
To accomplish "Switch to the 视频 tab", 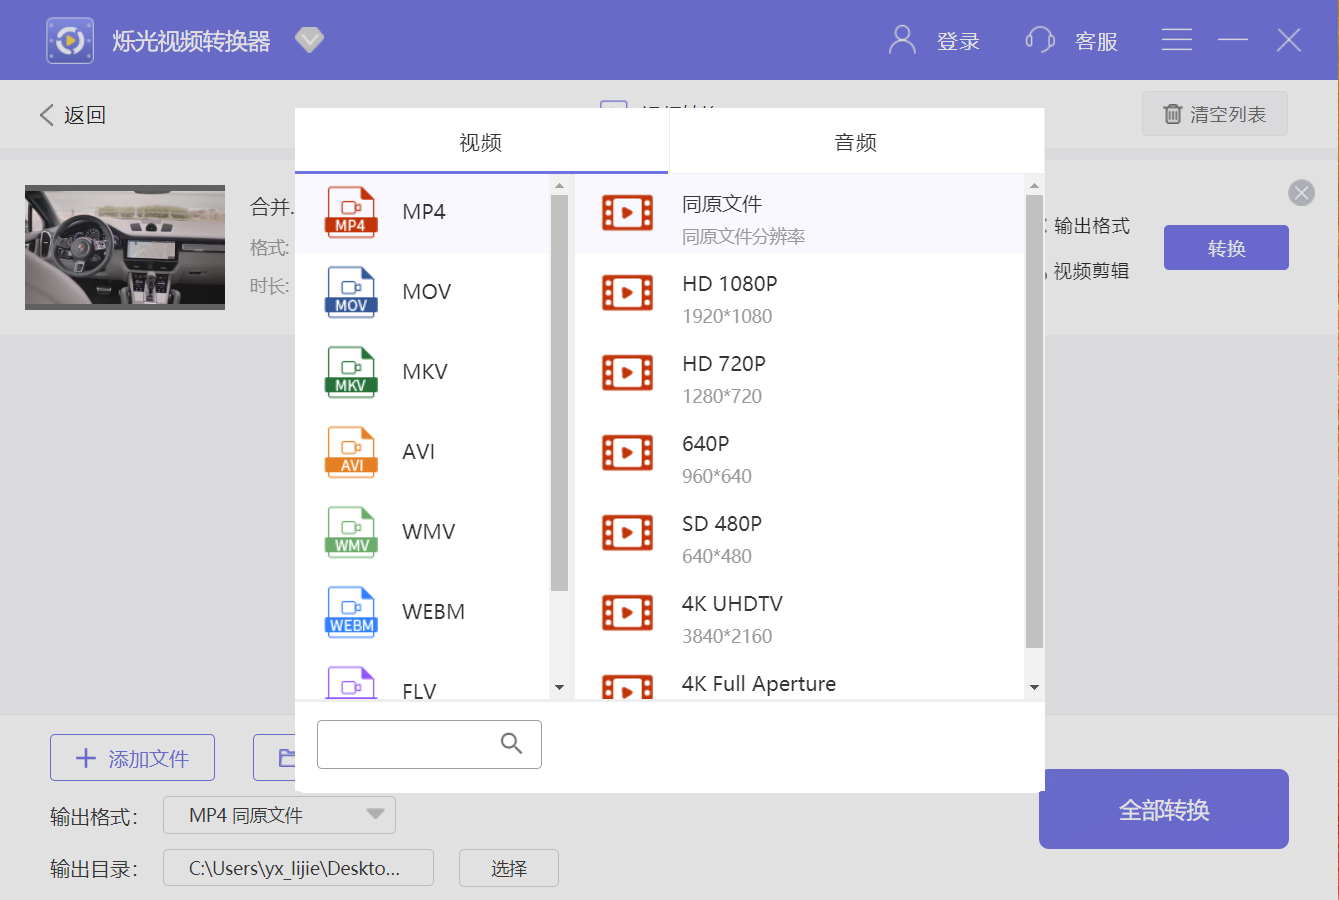I will [x=481, y=142].
